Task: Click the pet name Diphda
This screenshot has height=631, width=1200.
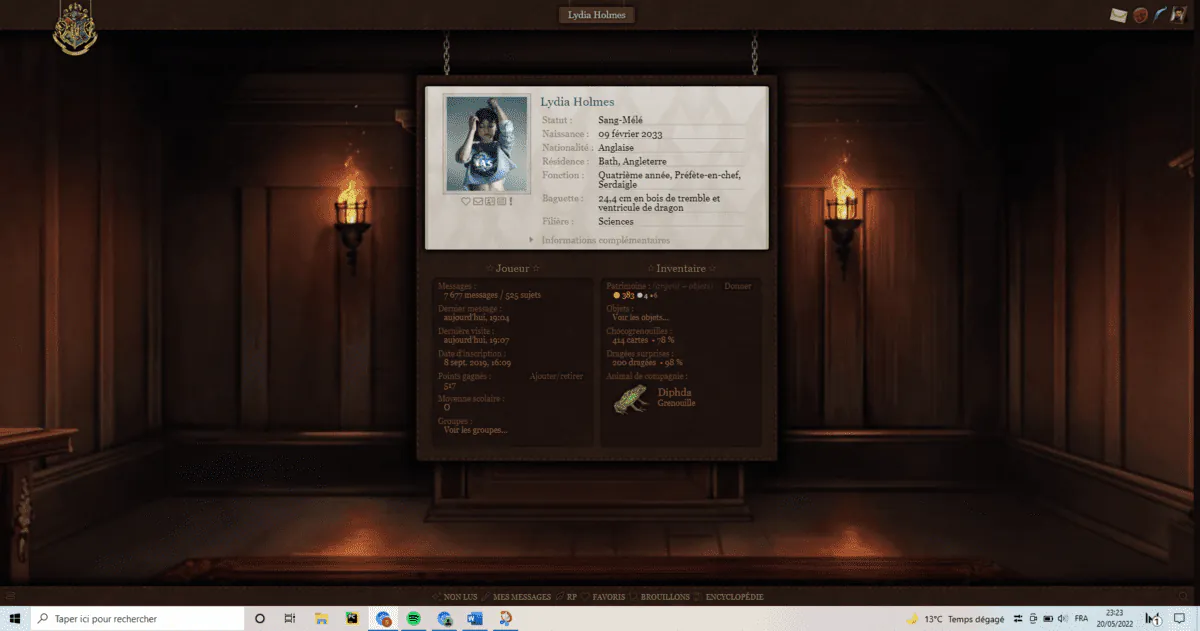Action: click(674, 393)
